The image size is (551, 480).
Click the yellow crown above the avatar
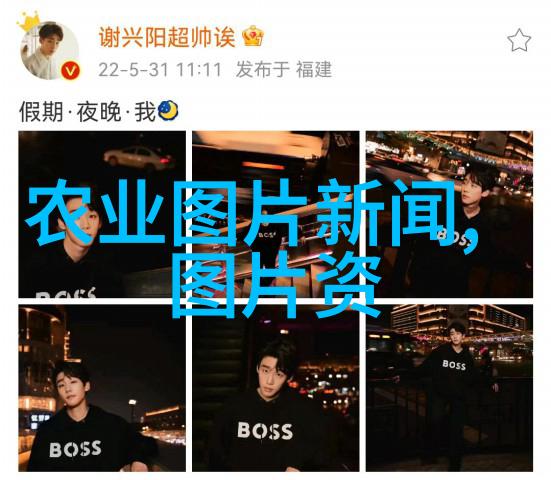(29, 22)
